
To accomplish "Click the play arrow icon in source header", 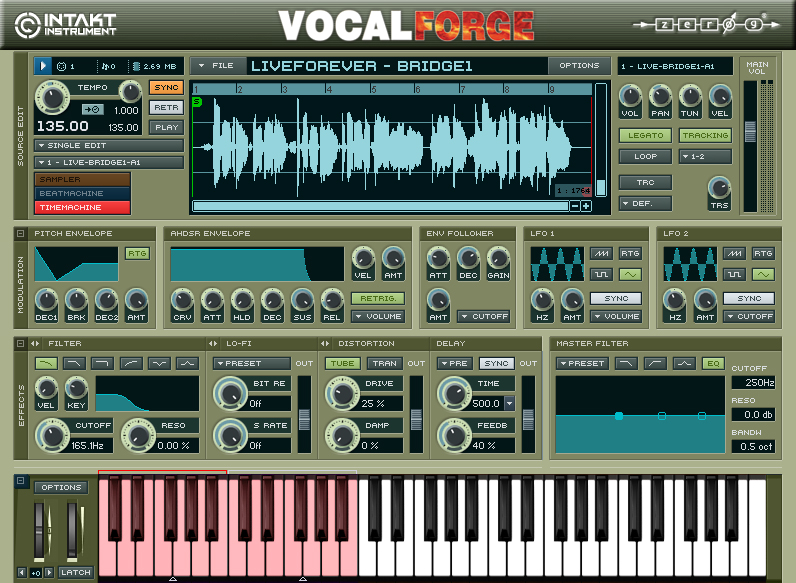I will (43, 66).
